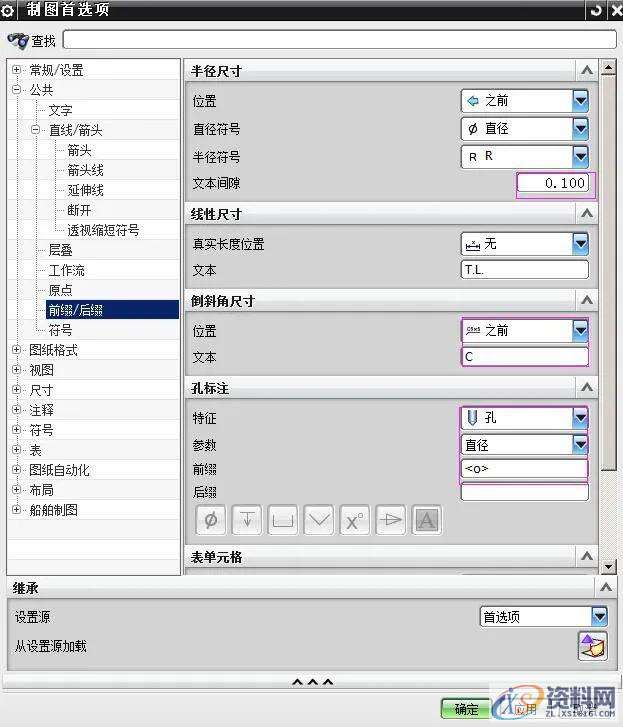
Task: Insert taper symbol button
Action: click(391, 520)
